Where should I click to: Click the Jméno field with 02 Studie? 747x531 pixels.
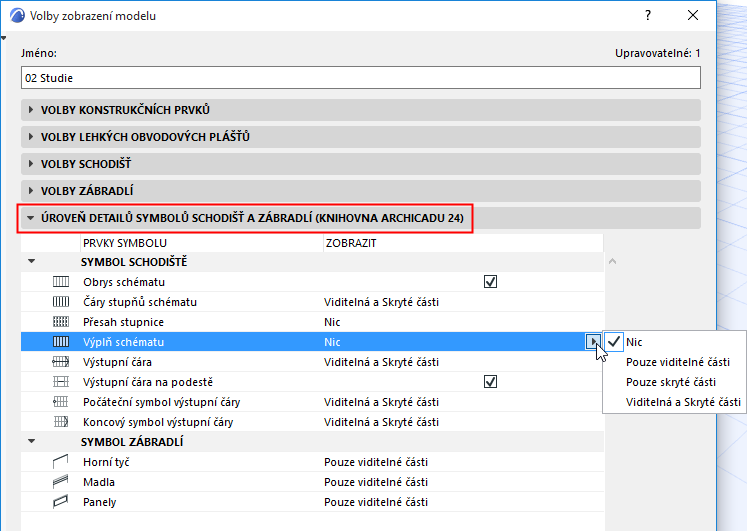(x=361, y=78)
